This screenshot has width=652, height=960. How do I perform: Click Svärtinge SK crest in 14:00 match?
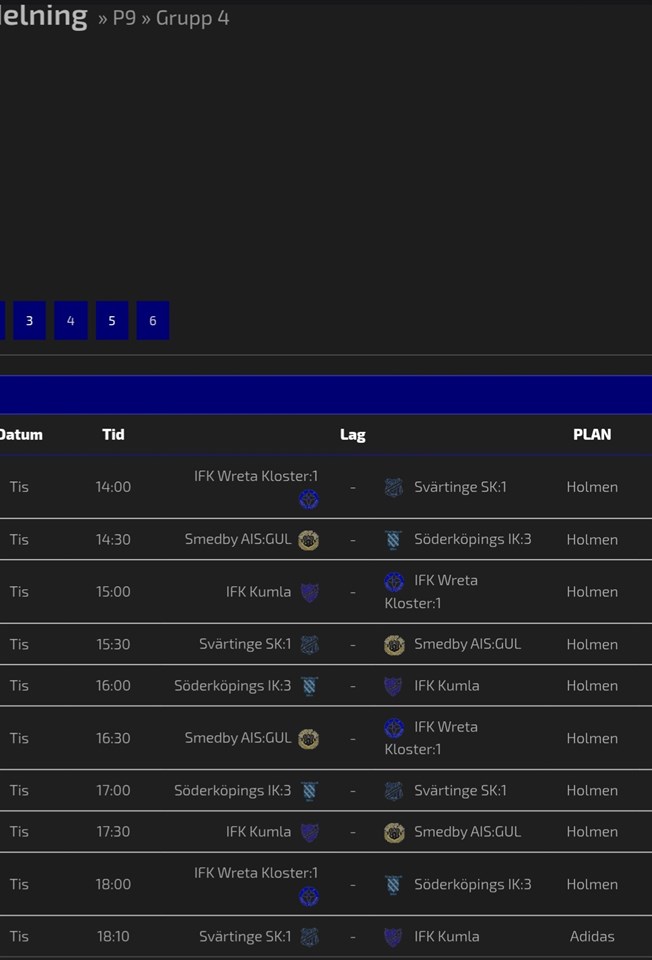point(394,487)
